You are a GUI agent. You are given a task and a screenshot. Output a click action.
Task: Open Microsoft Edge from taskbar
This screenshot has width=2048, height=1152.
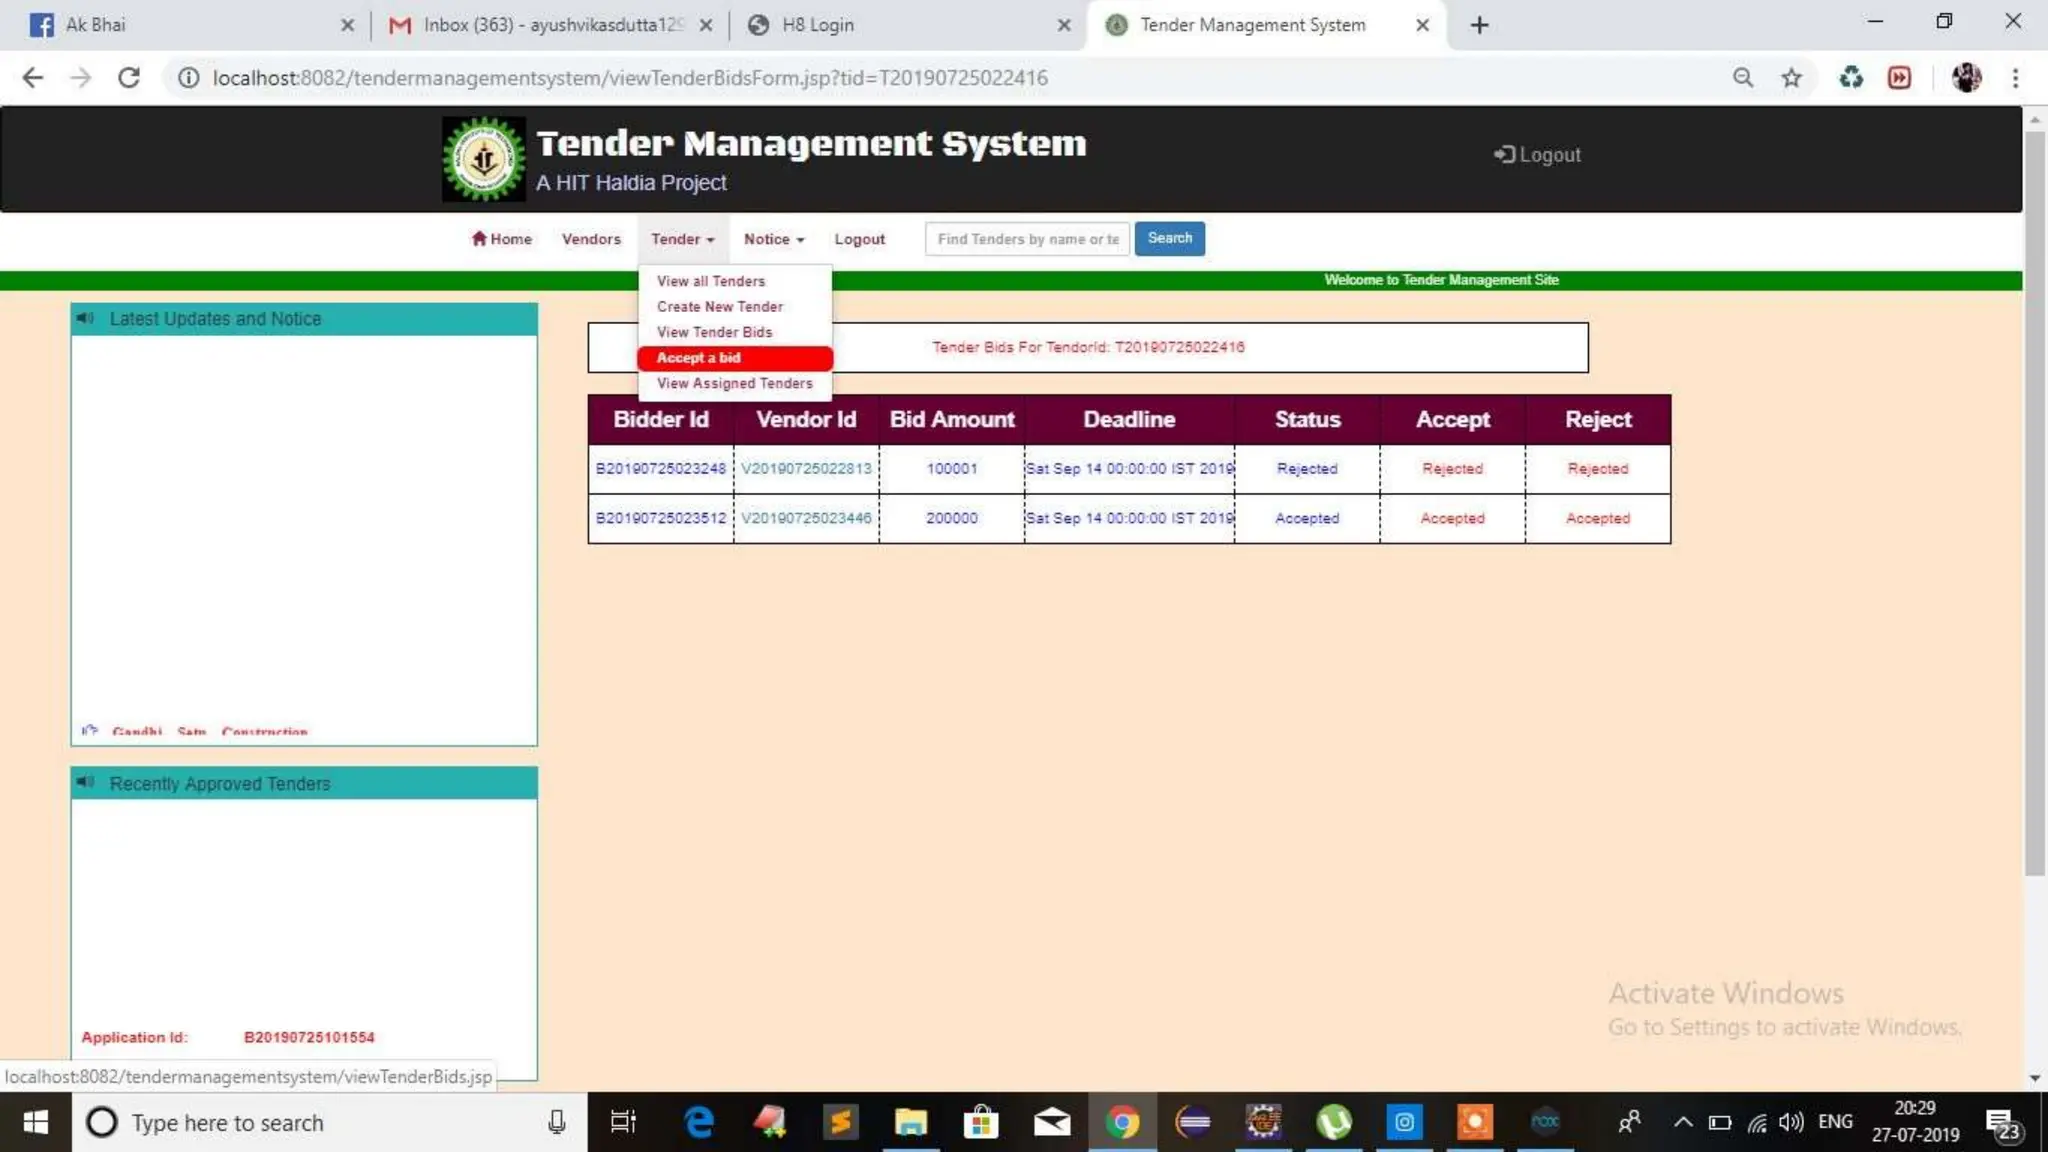(698, 1122)
